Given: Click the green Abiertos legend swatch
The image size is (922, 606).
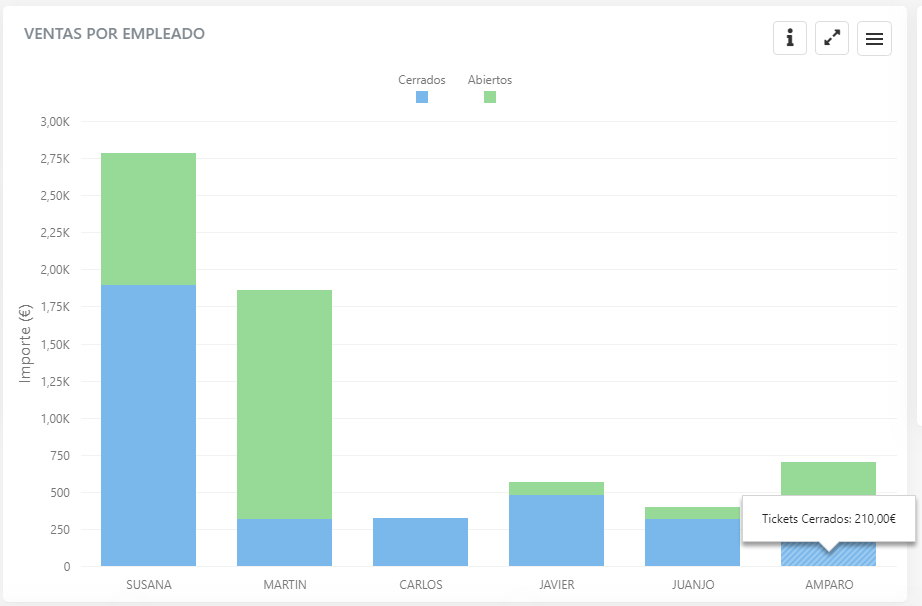Looking at the screenshot, I should pos(490,97).
